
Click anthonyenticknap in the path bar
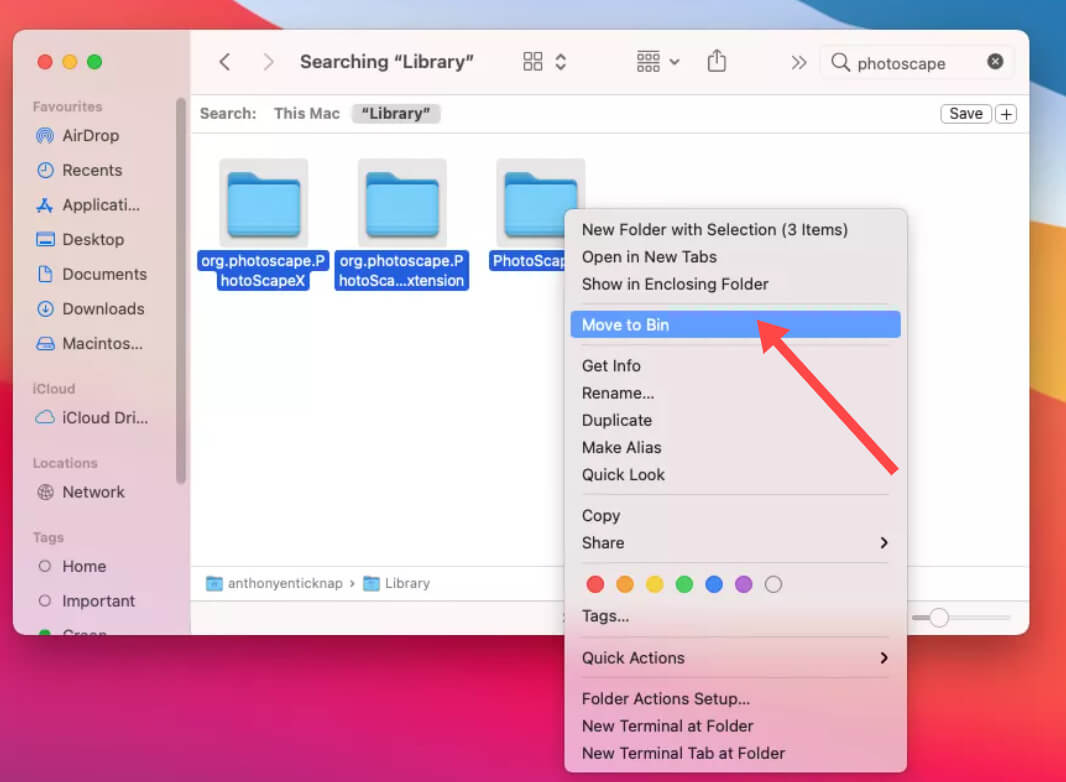pos(274,583)
